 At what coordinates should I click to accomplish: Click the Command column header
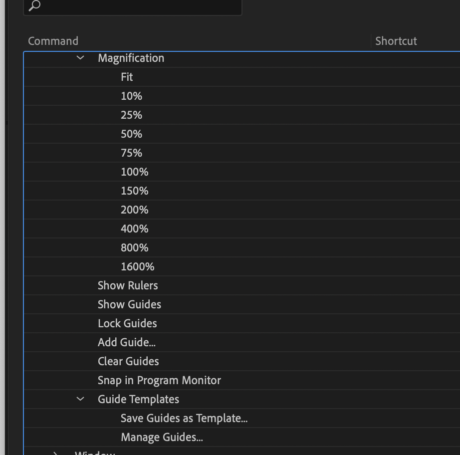click(x=53, y=41)
